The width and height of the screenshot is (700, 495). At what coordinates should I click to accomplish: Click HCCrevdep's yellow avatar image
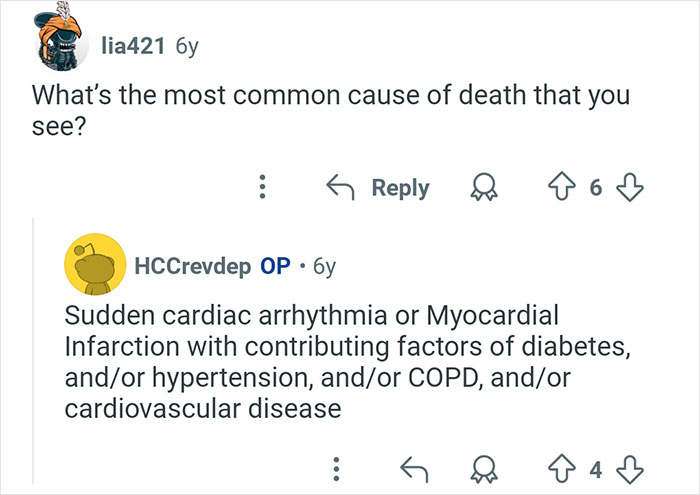[93, 267]
